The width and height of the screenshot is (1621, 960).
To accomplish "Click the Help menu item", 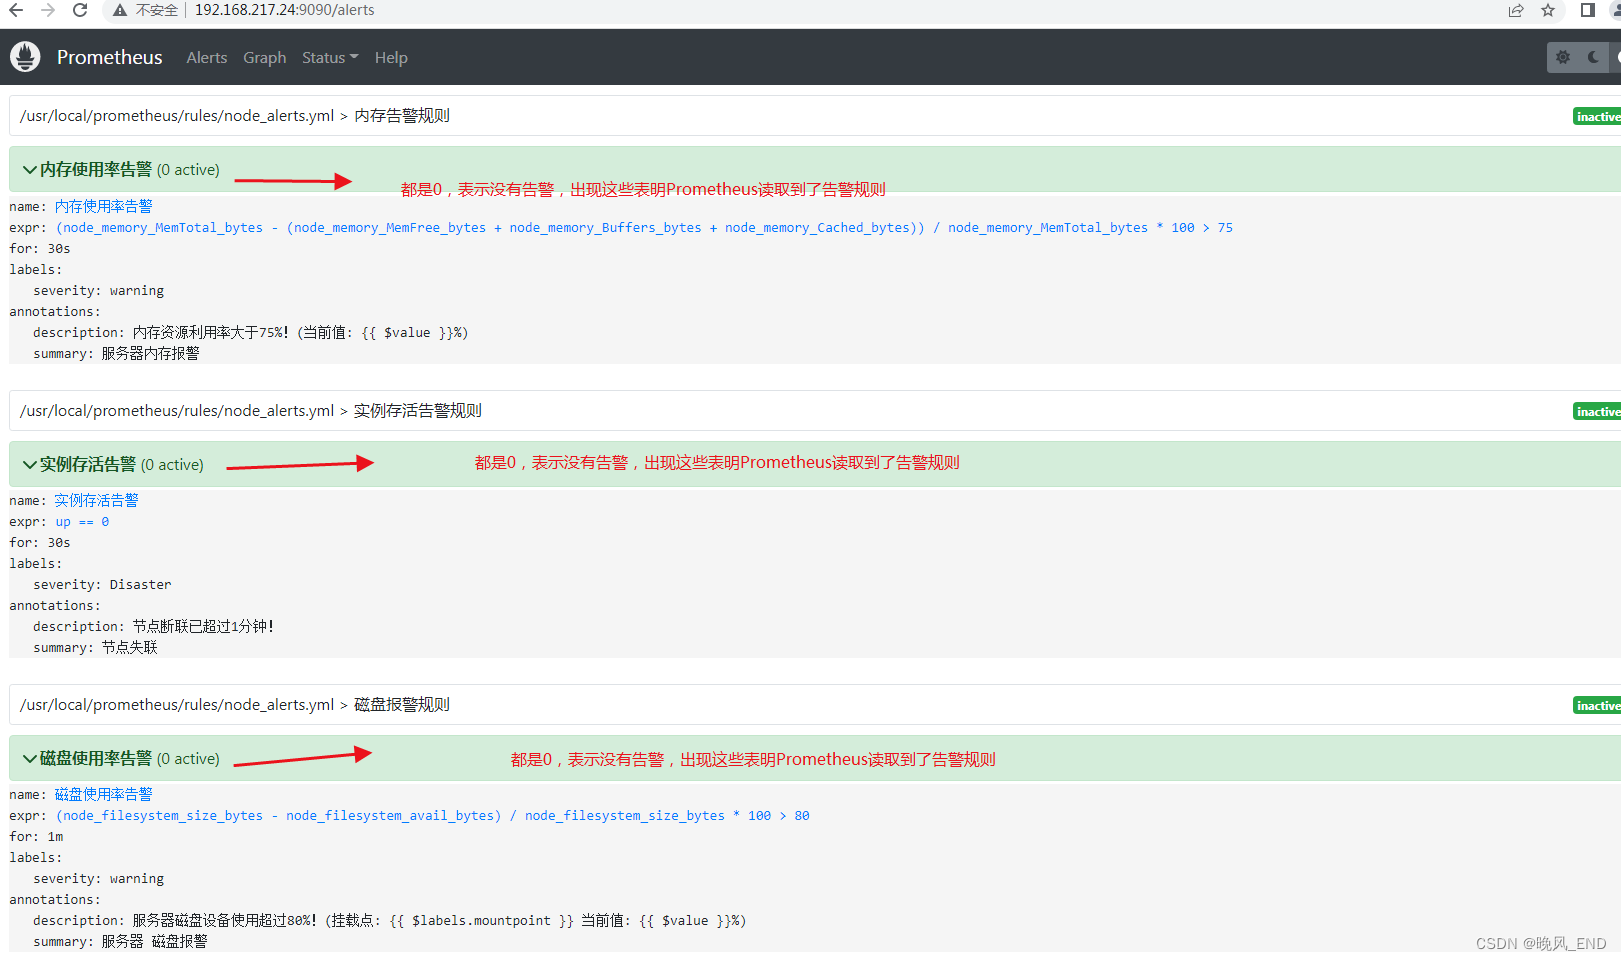I will pos(391,57).
